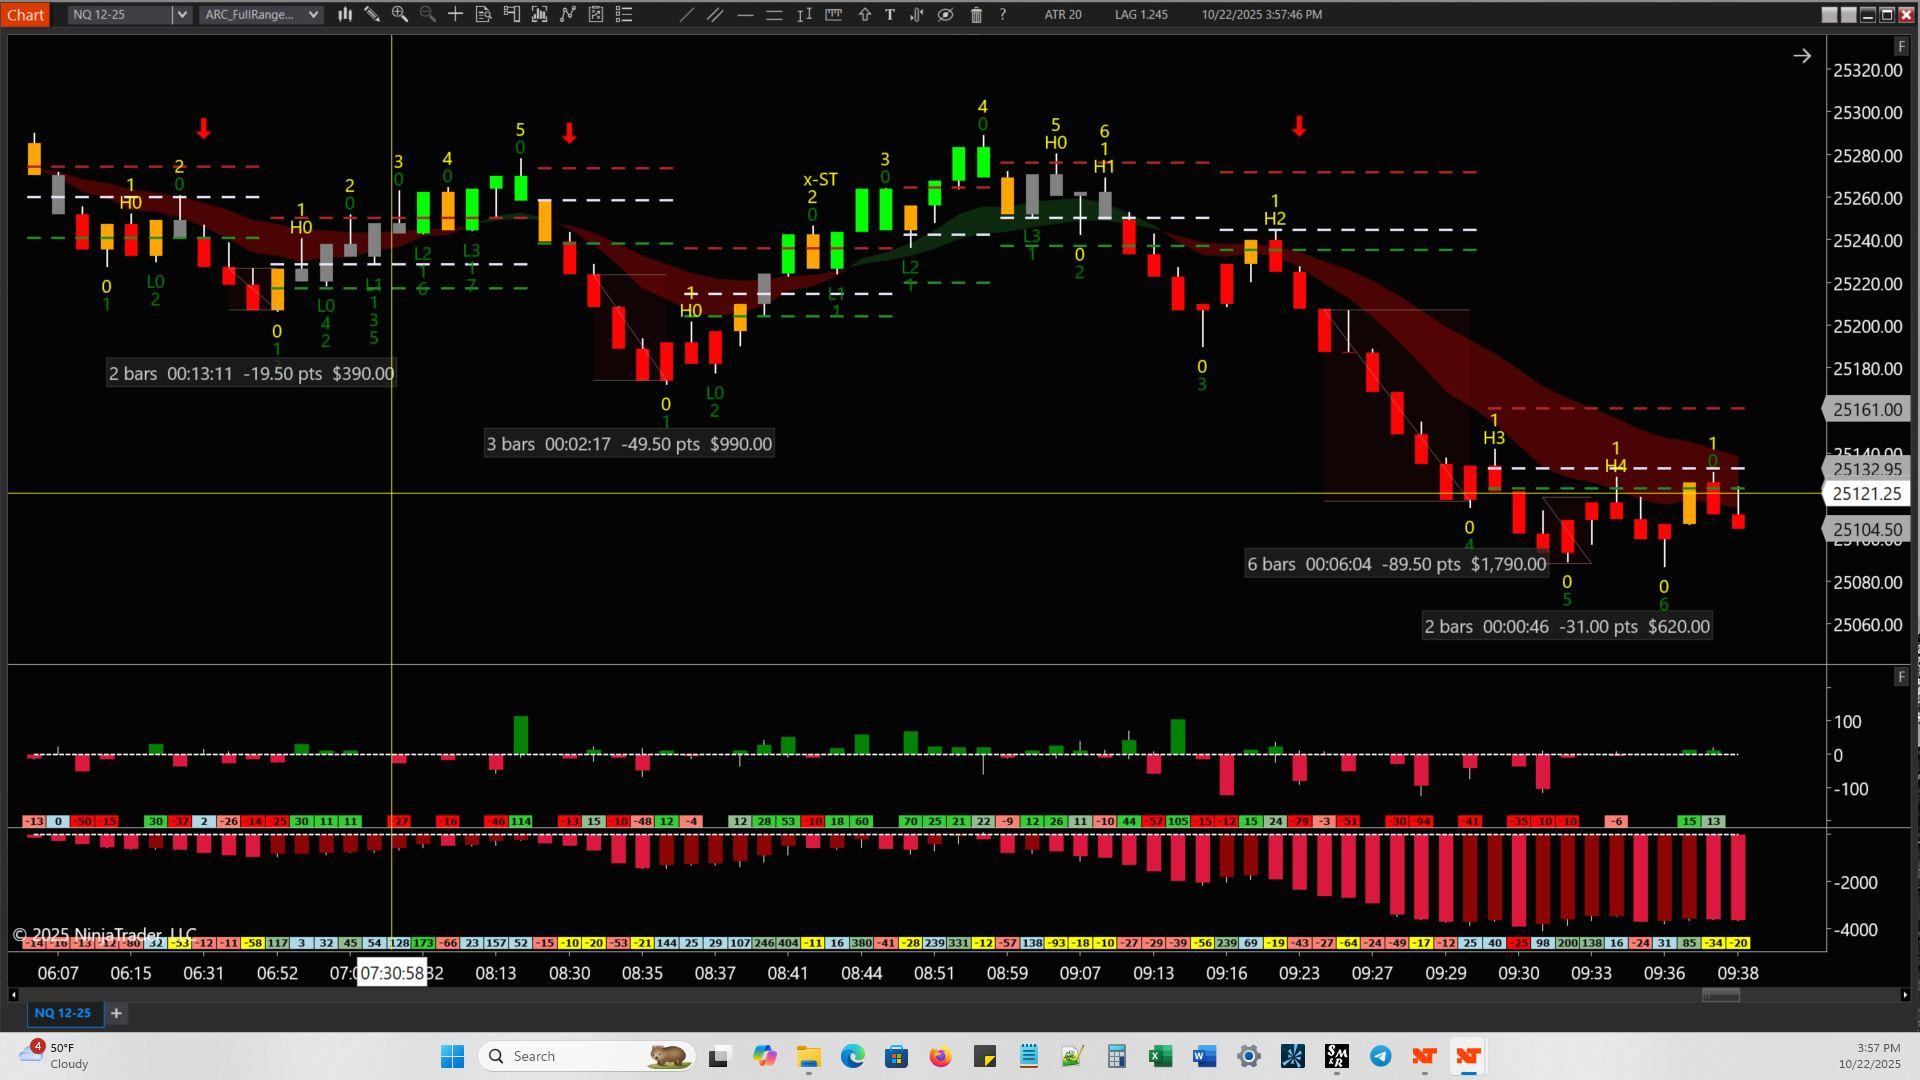Click the zoom in magnifier icon

point(400,14)
